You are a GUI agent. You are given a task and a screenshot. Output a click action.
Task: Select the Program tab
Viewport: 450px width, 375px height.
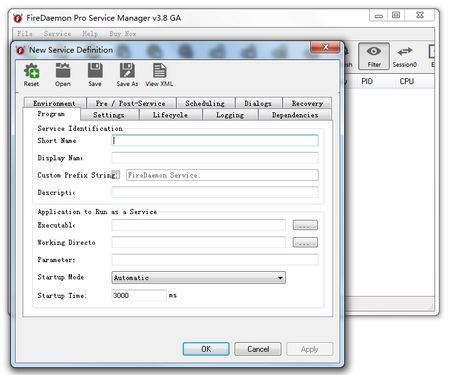coord(51,114)
